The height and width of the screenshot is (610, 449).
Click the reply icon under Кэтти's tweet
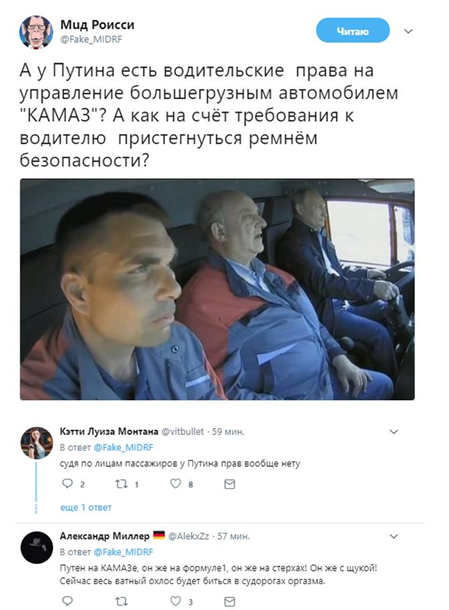(67, 483)
